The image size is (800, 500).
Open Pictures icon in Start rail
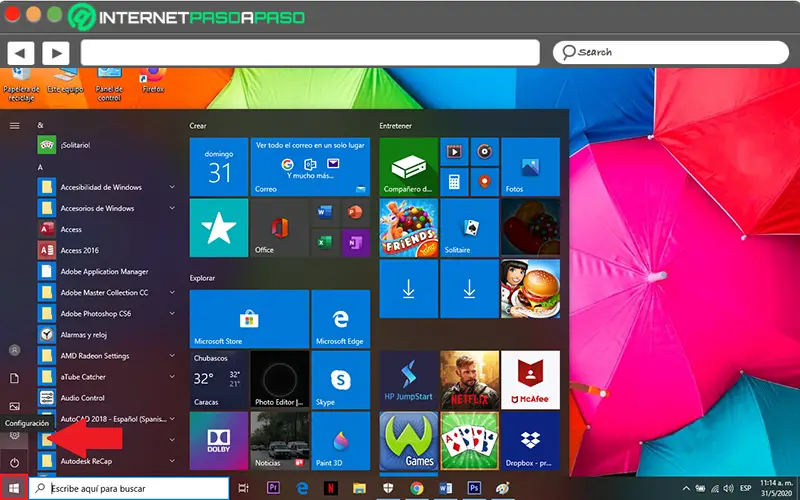coord(14,406)
